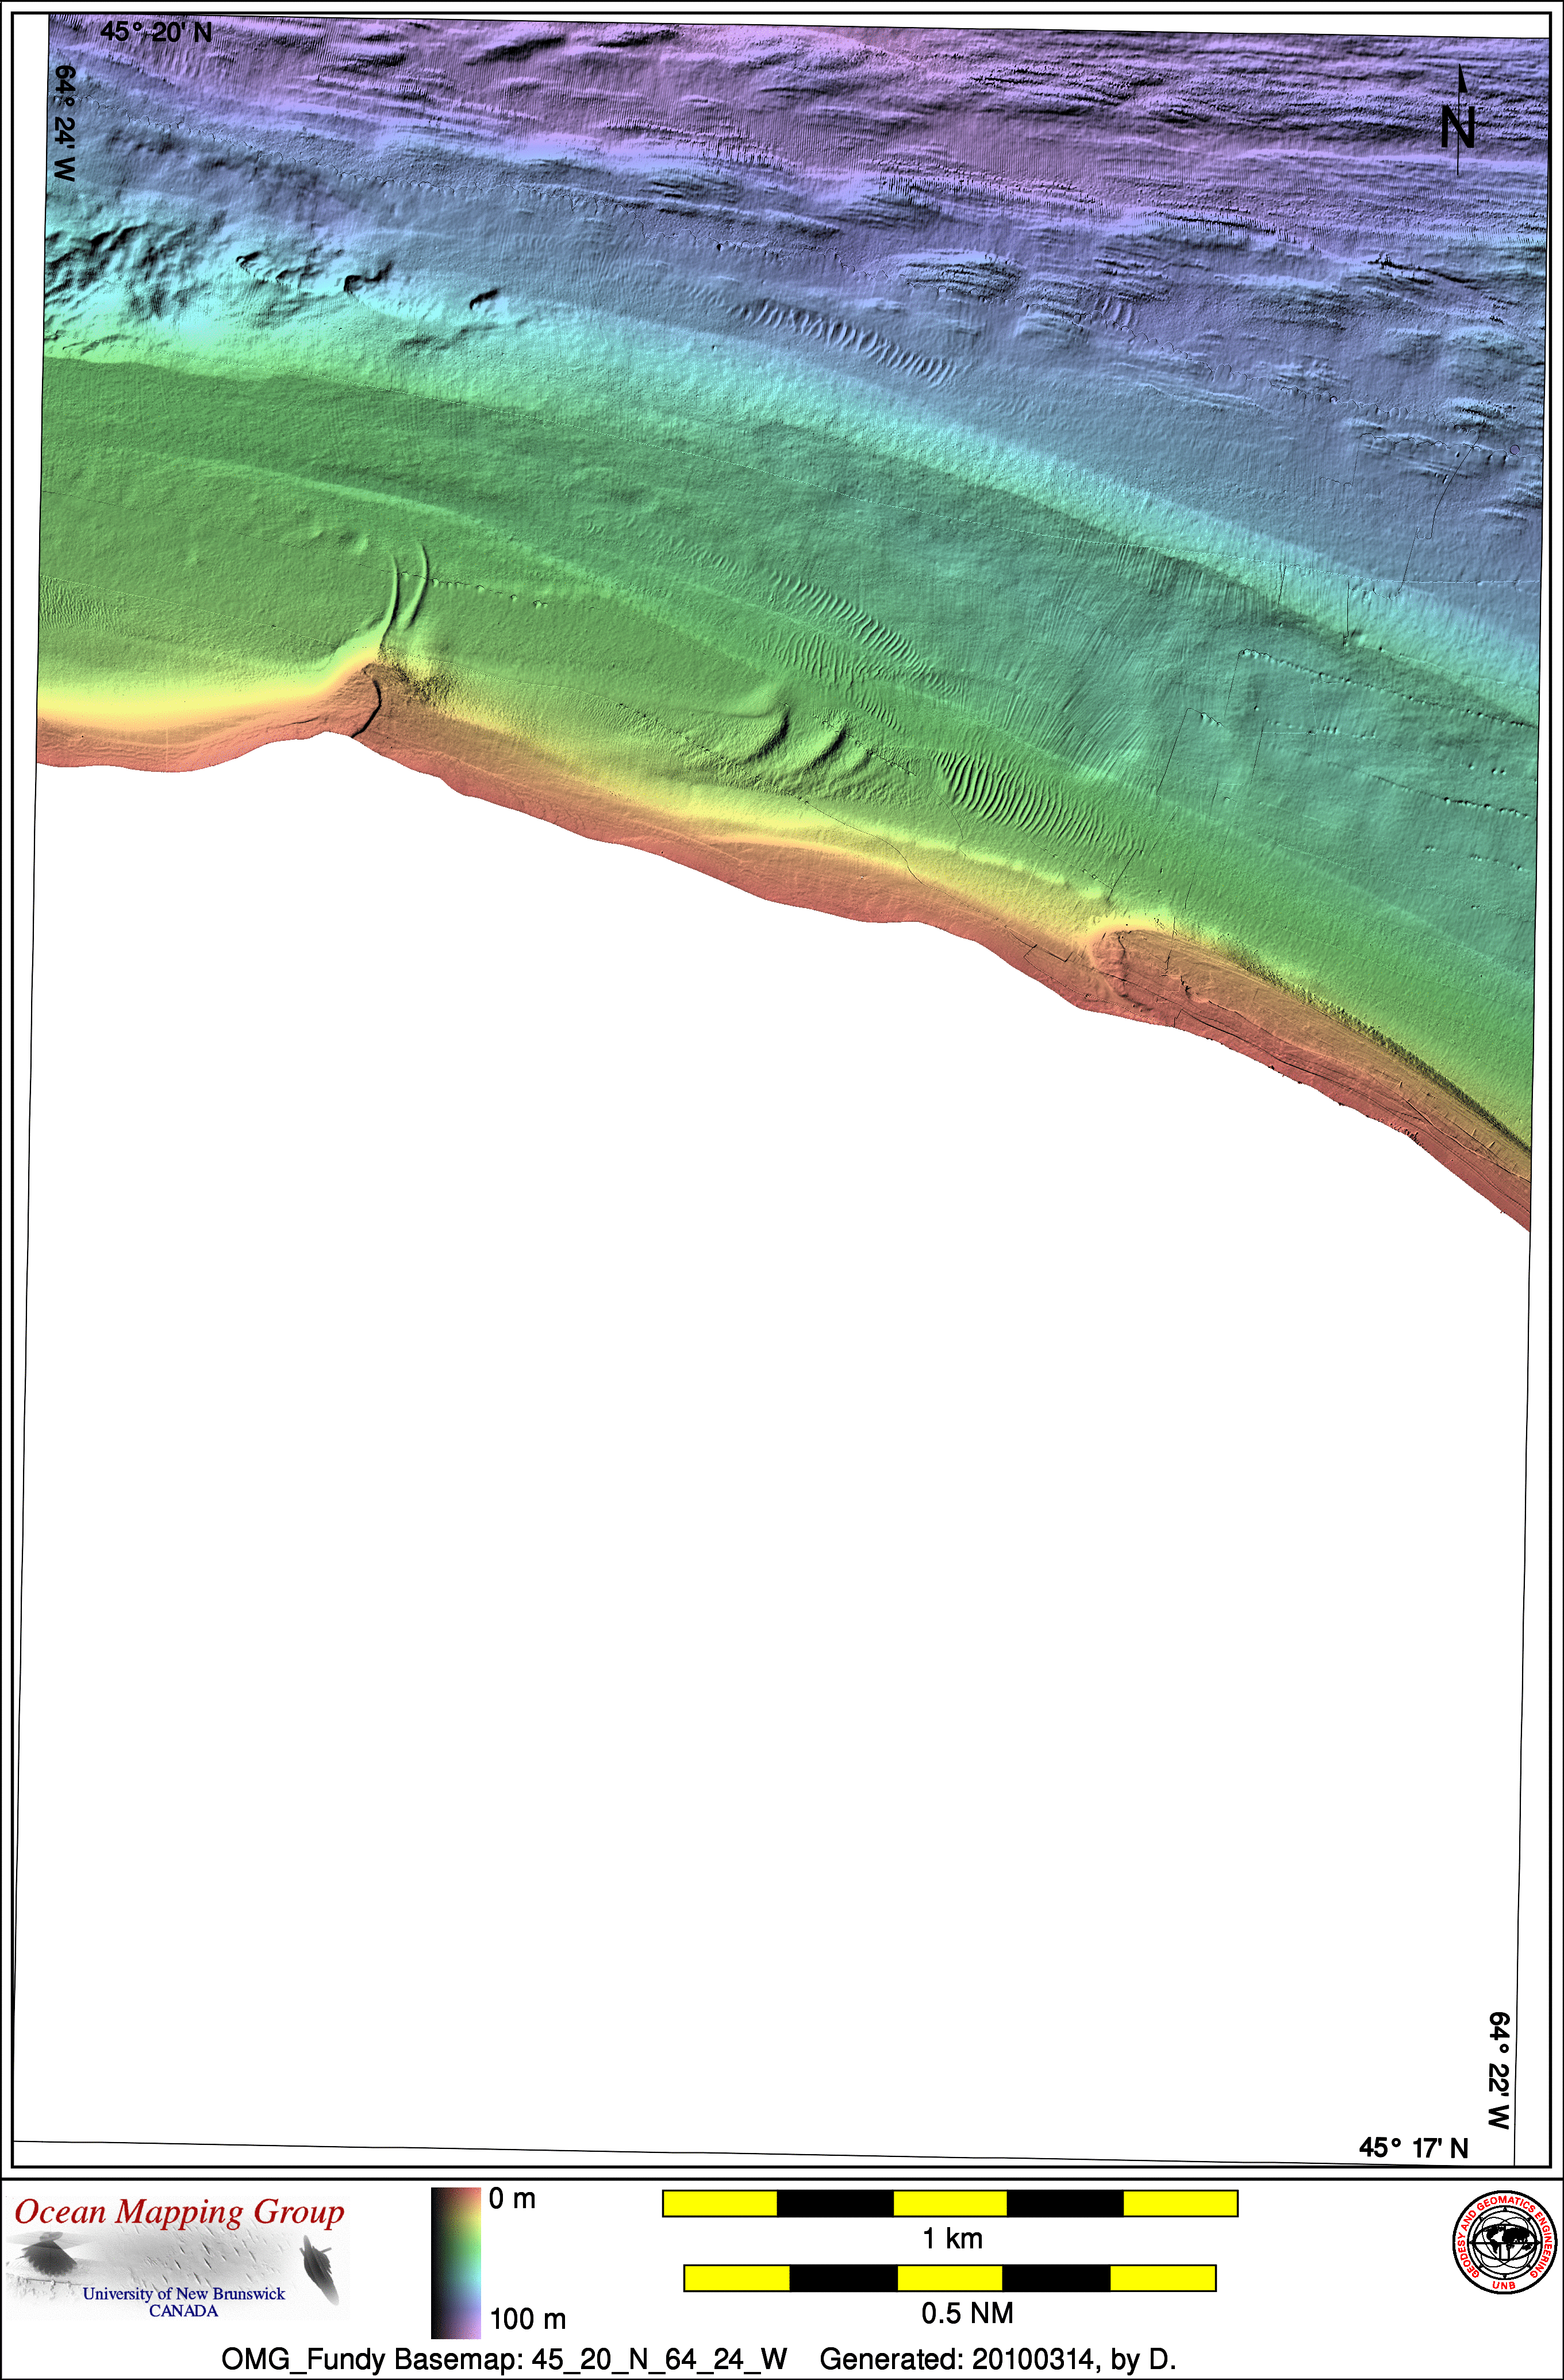Click the 1 km scale label
The image size is (1564, 2380).
click(x=952, y=2239)
